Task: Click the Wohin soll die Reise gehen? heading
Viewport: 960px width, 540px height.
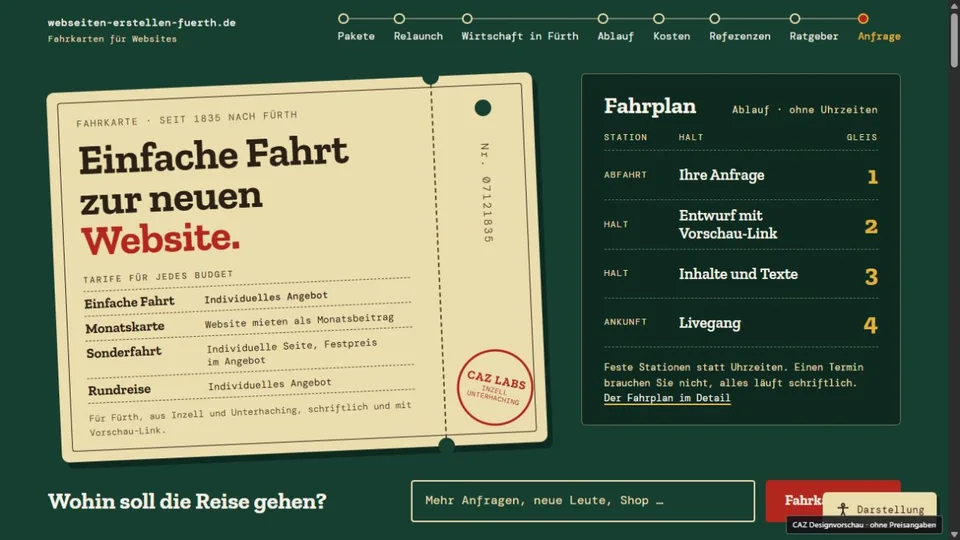Action: 187,501
